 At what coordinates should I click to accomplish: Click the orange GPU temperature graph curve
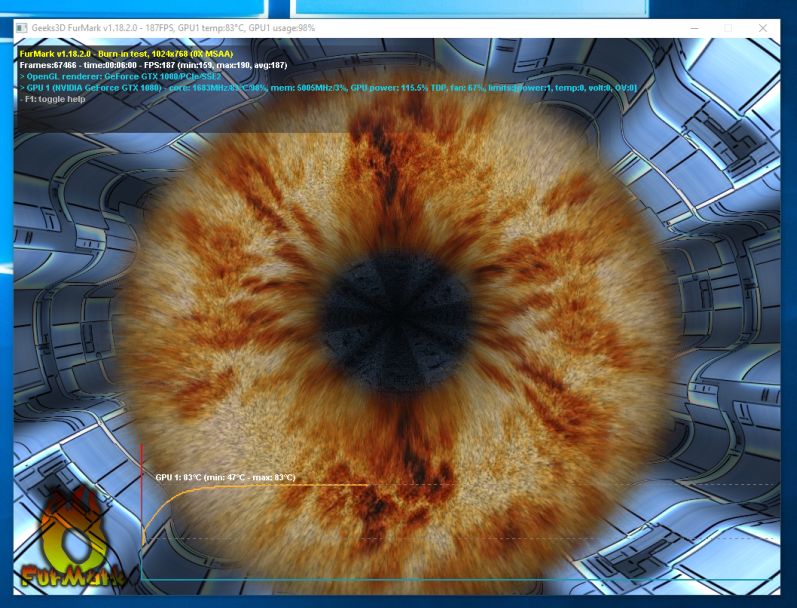pos(254,487)
